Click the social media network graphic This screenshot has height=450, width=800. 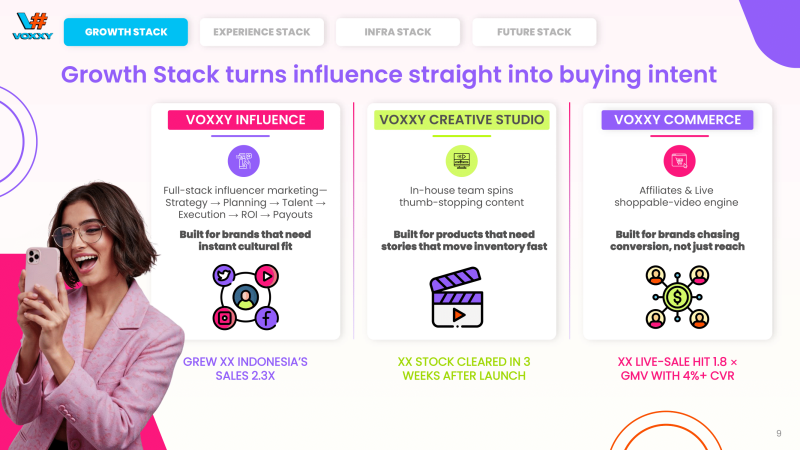pos(245,296)
